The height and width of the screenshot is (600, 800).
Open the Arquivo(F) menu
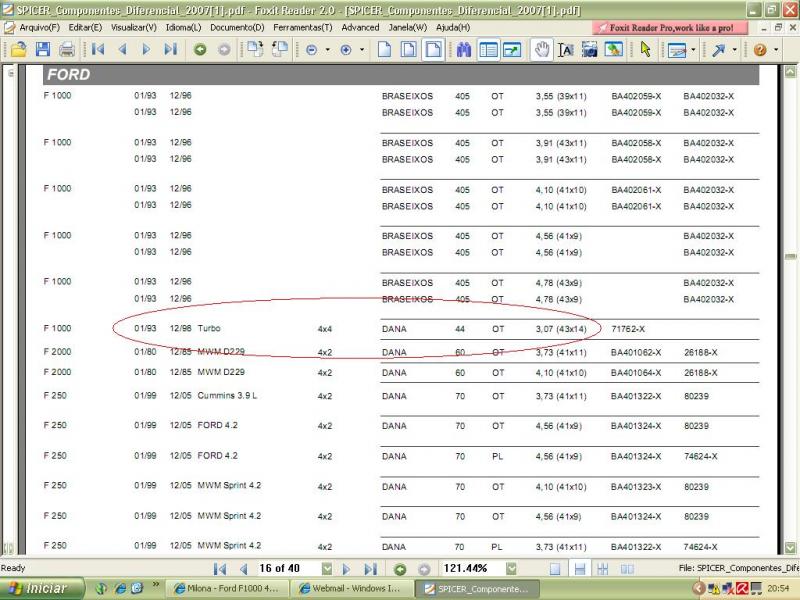click(x=39, y=28)
